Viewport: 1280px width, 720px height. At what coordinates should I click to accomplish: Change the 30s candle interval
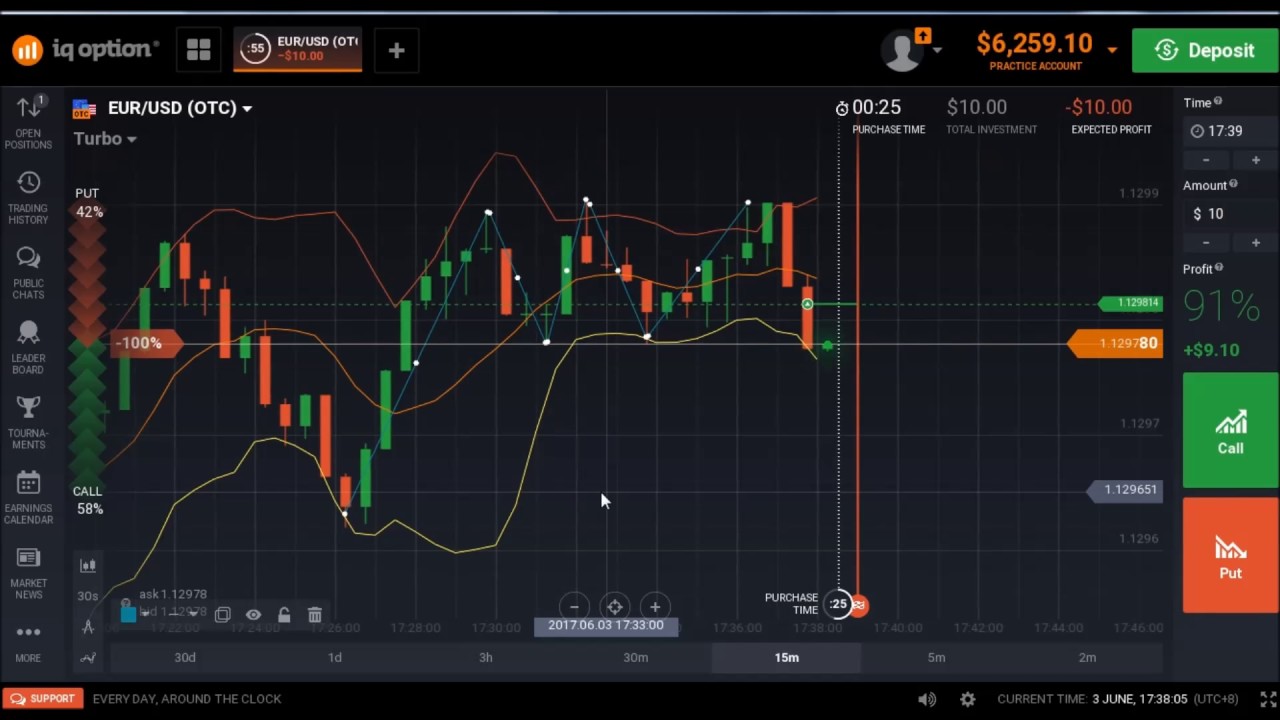click(88, 596)
